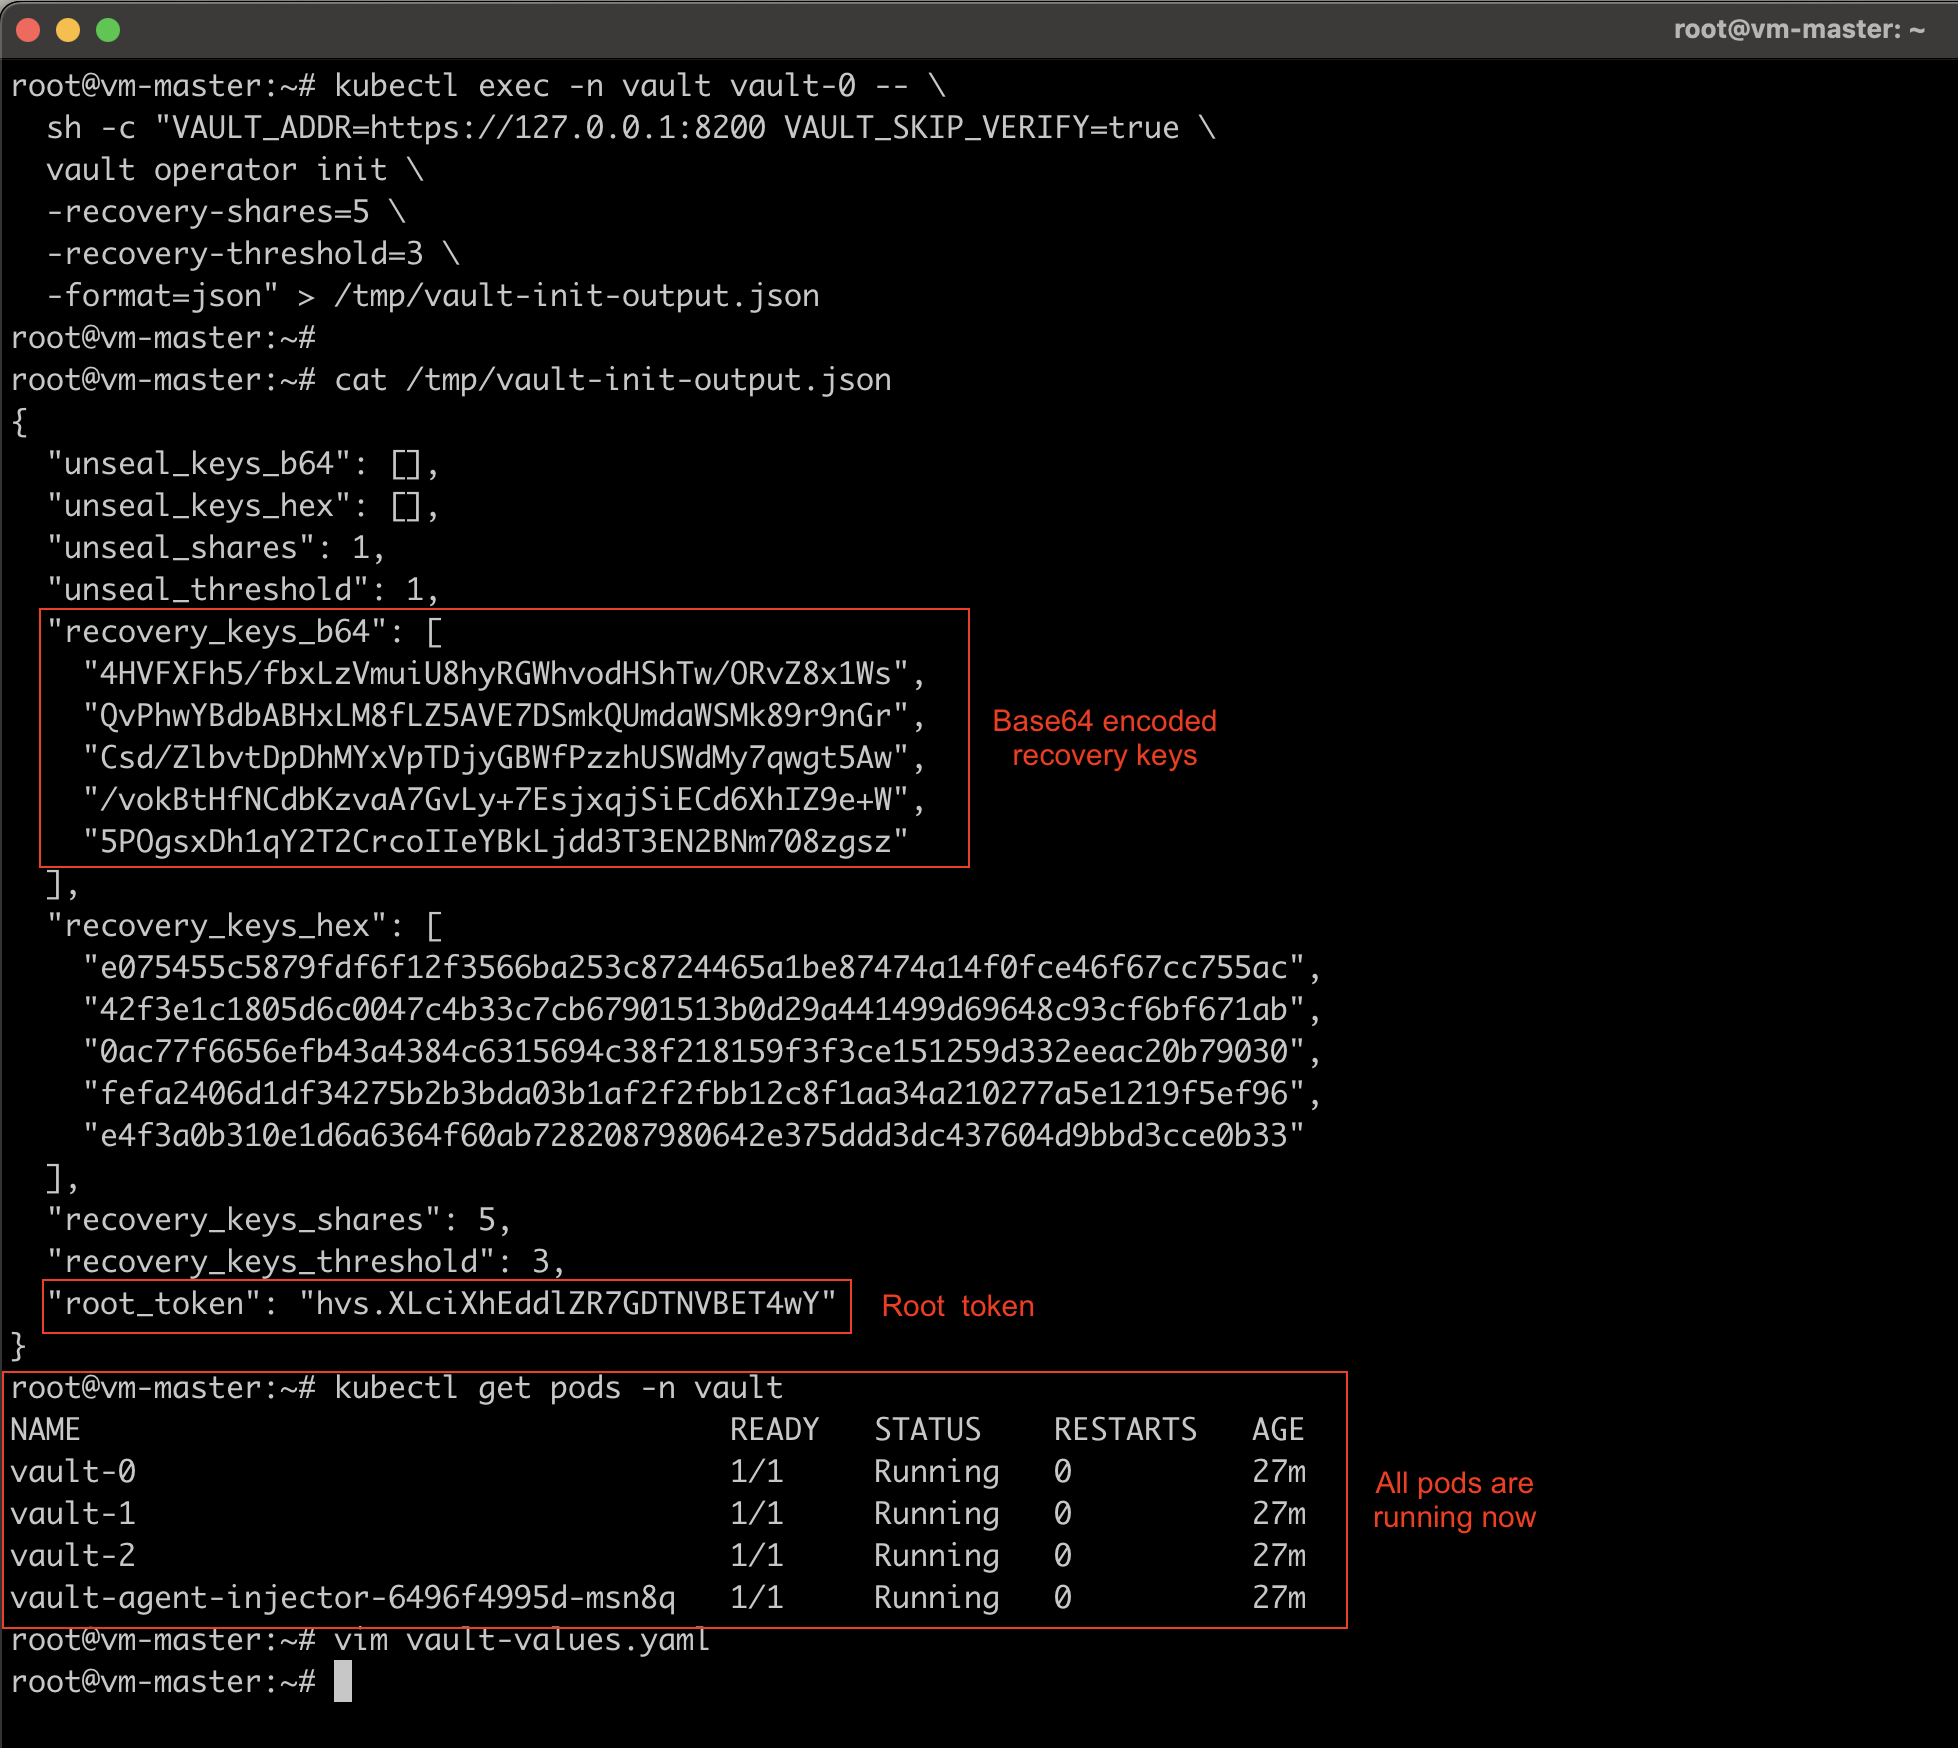This screenshot has height=1748, width=1958.
Task: Click the RESTARTS column header
Action: (x=1125, y=1429)
